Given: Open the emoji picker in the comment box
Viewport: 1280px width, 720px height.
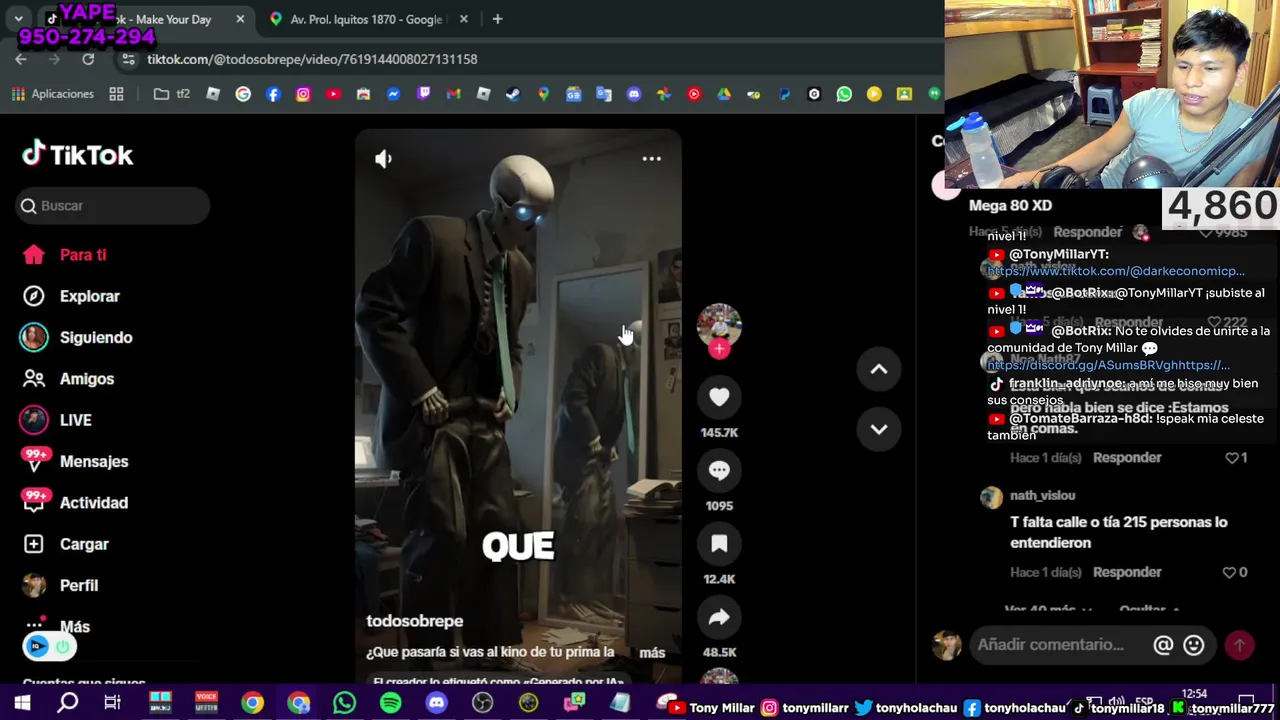Looking at the screenshot, I should pyautogui.click(x=1194, y=645).
